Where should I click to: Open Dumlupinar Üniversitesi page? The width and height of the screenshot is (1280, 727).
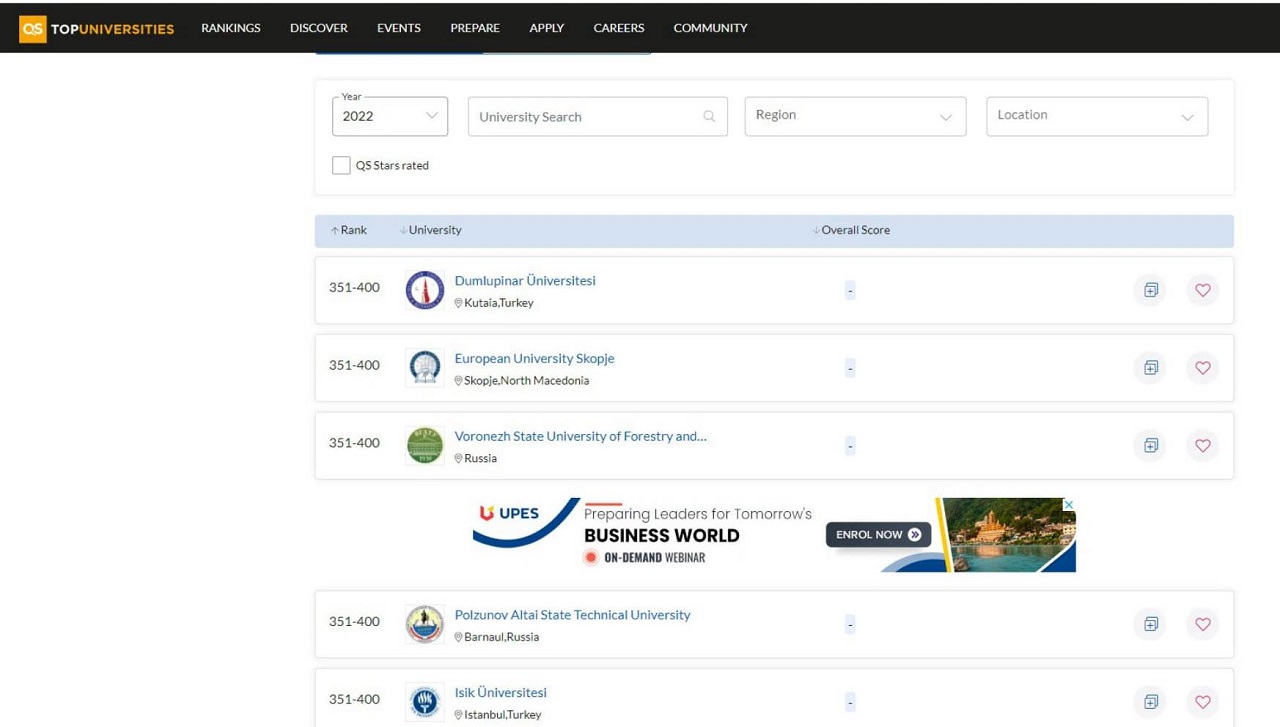pyautogui.click(x=525, y=281)
